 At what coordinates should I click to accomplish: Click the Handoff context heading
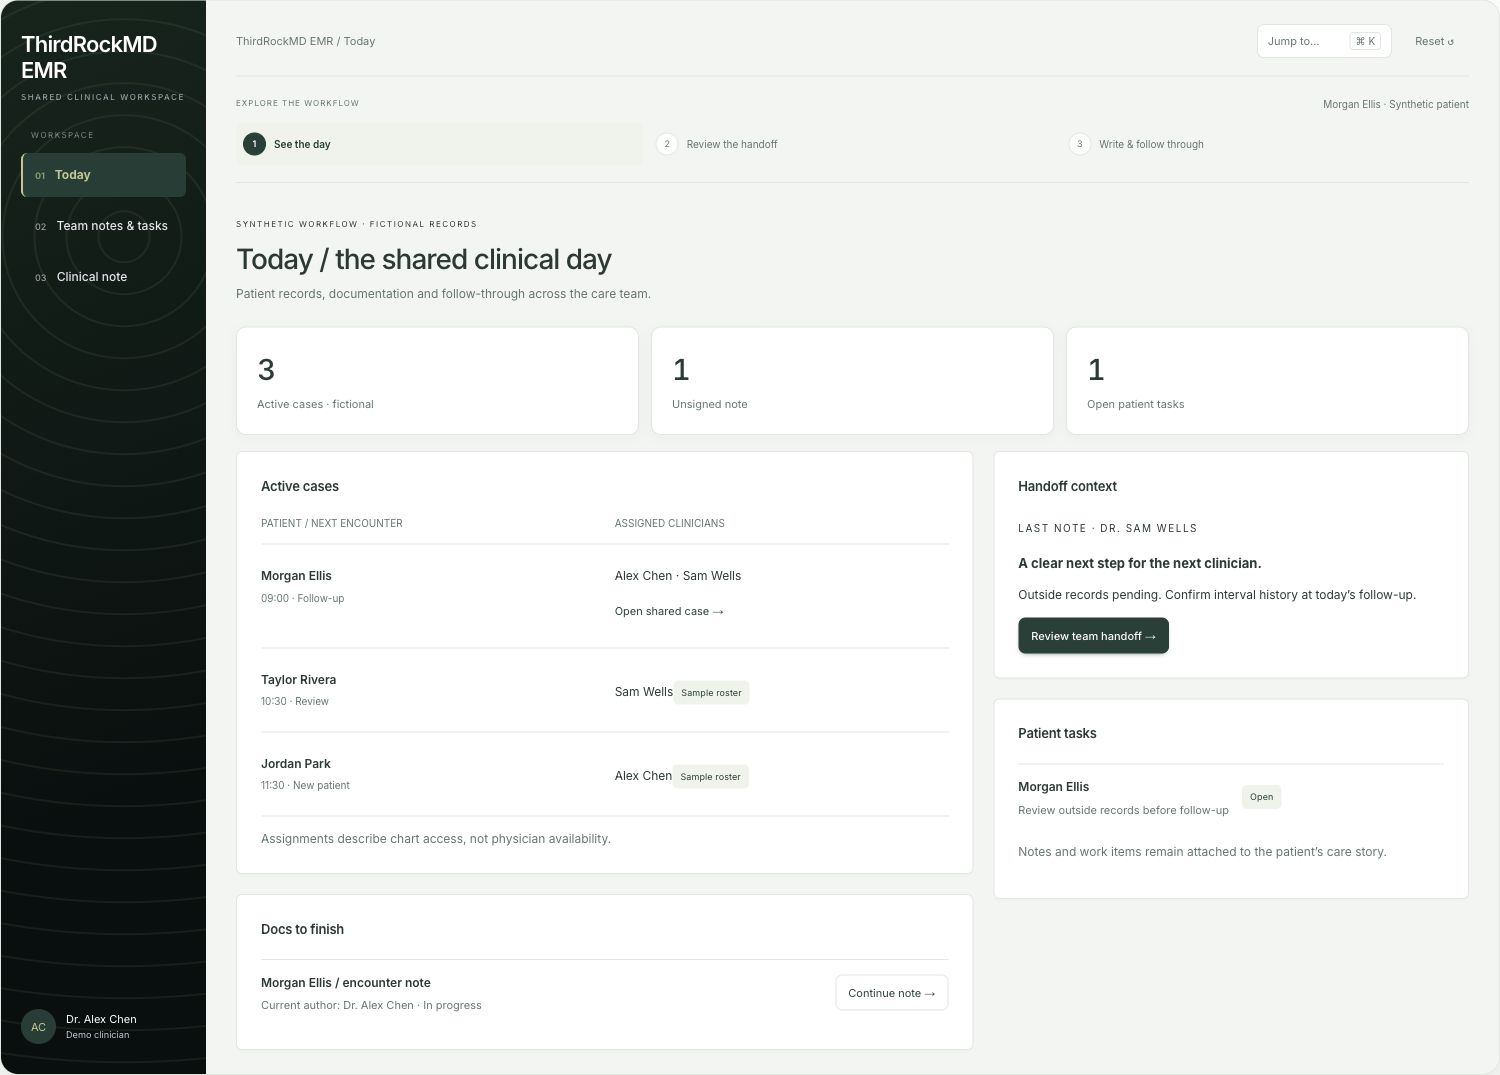1067,486
